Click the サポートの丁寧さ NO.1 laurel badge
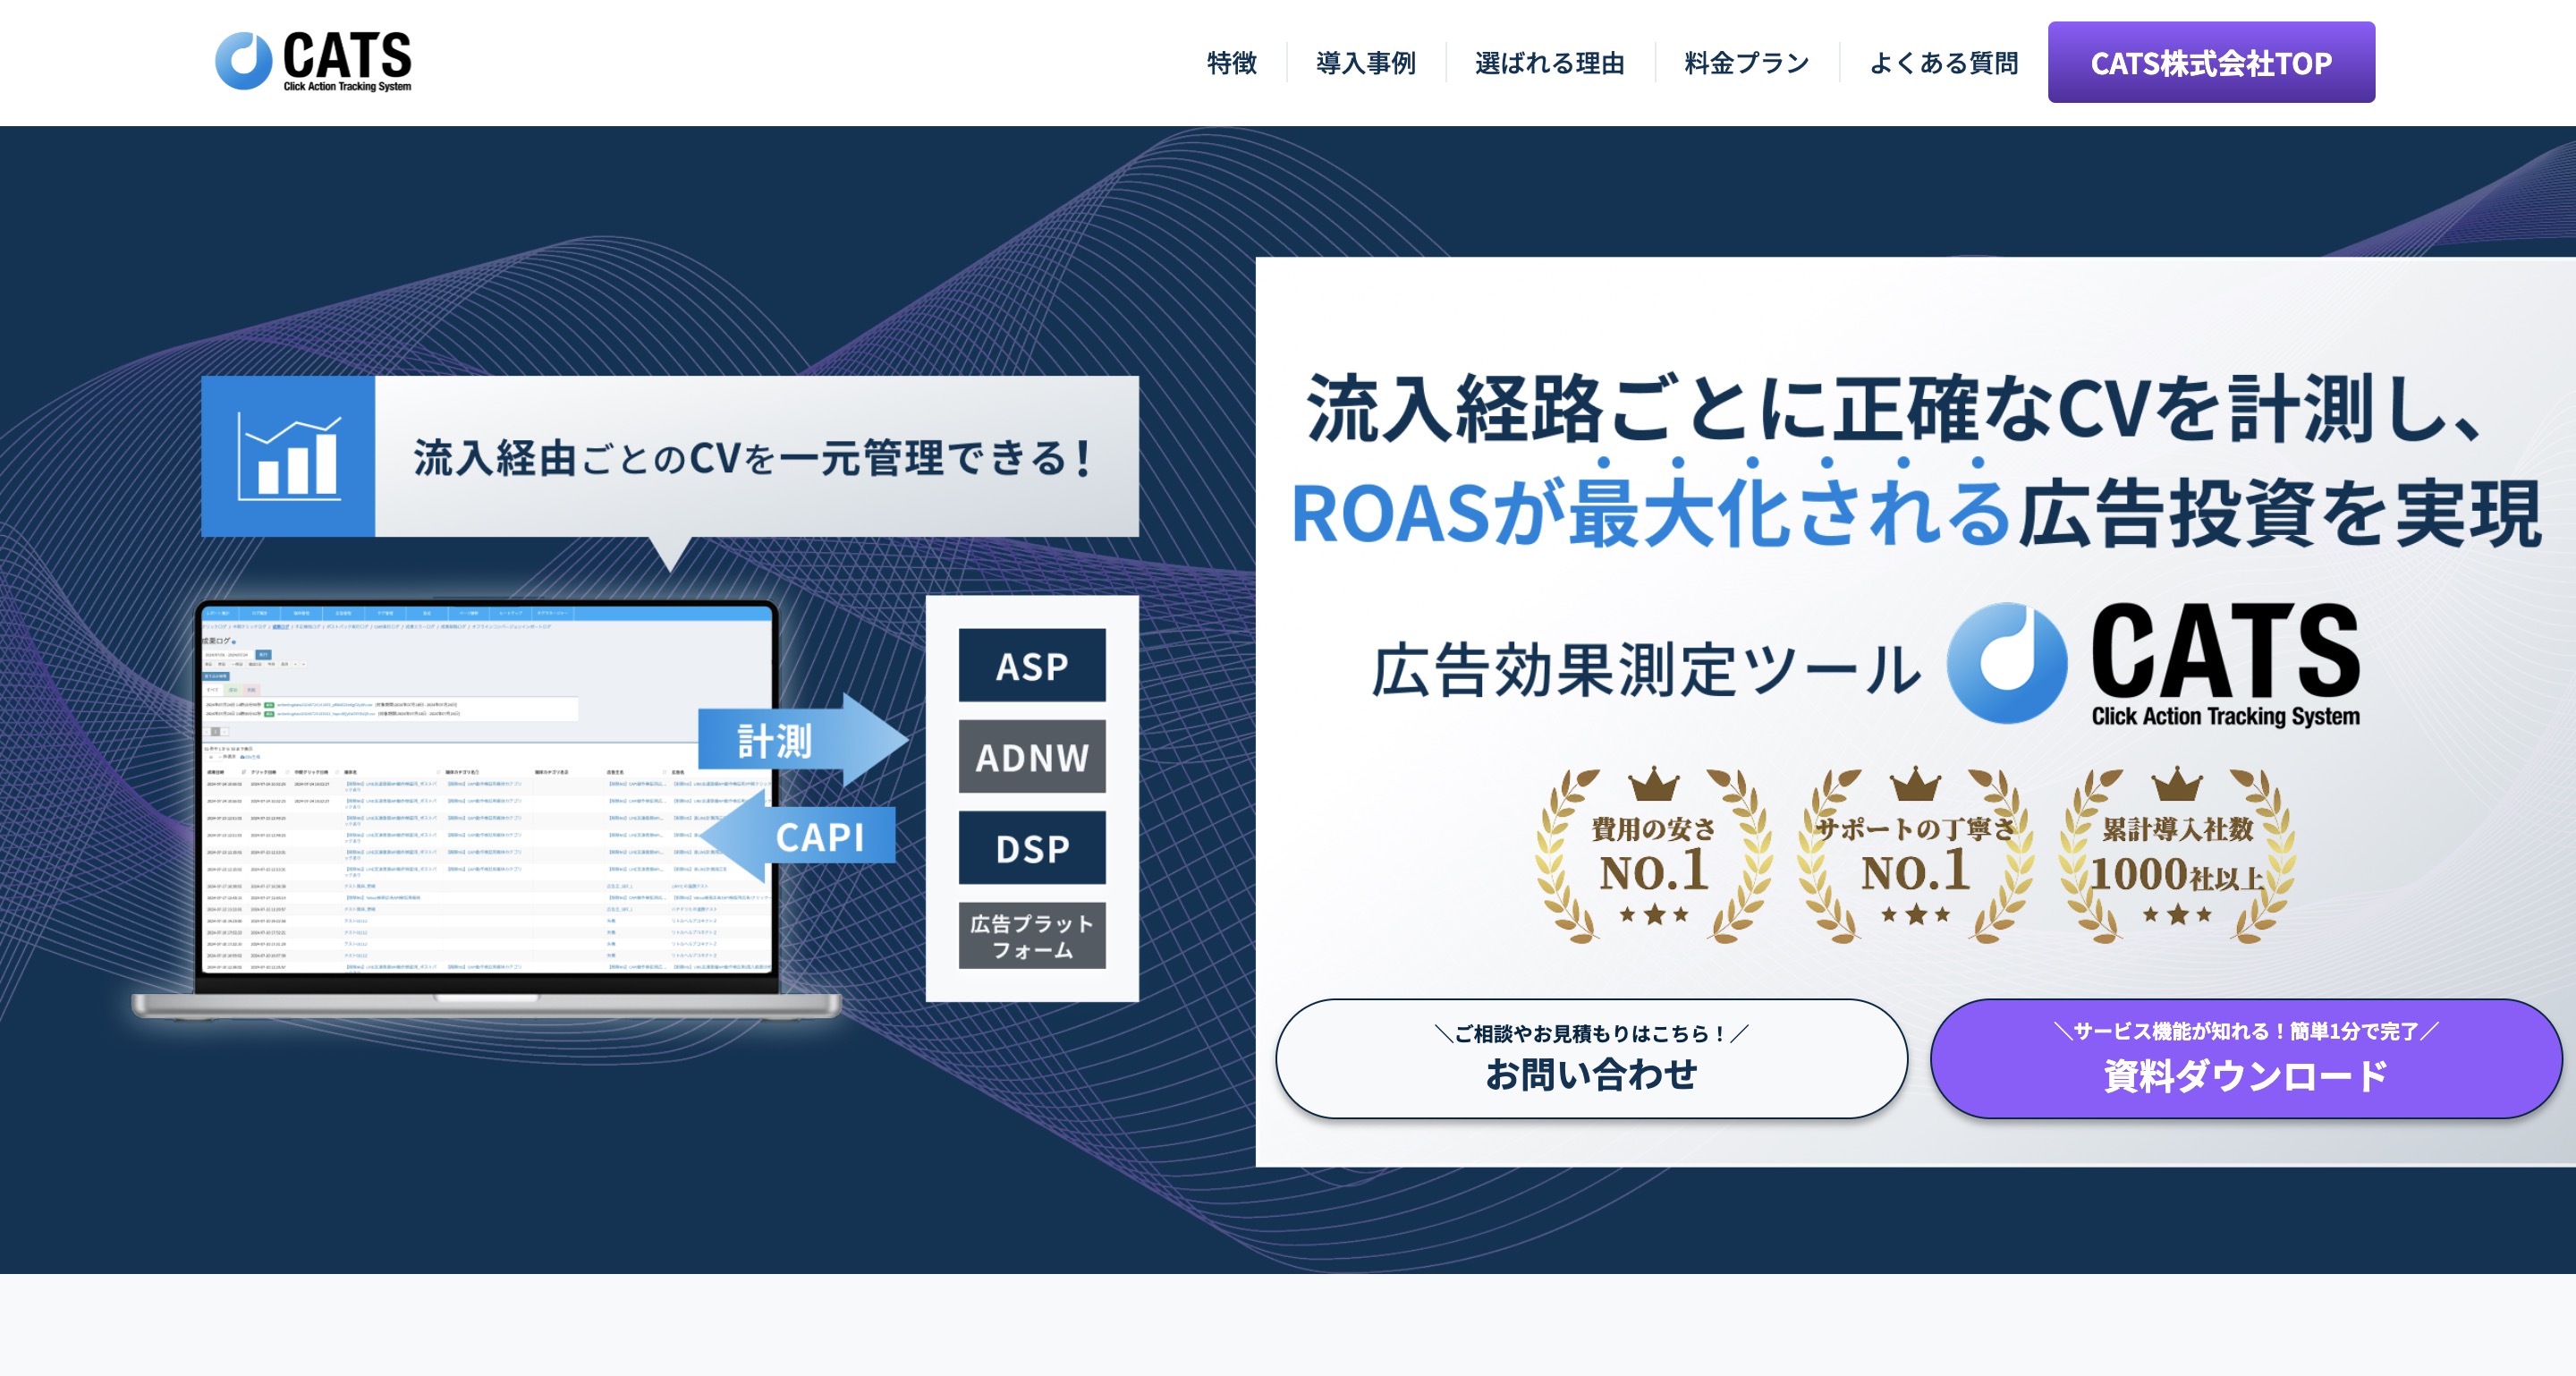 [x=1914, y=856]
